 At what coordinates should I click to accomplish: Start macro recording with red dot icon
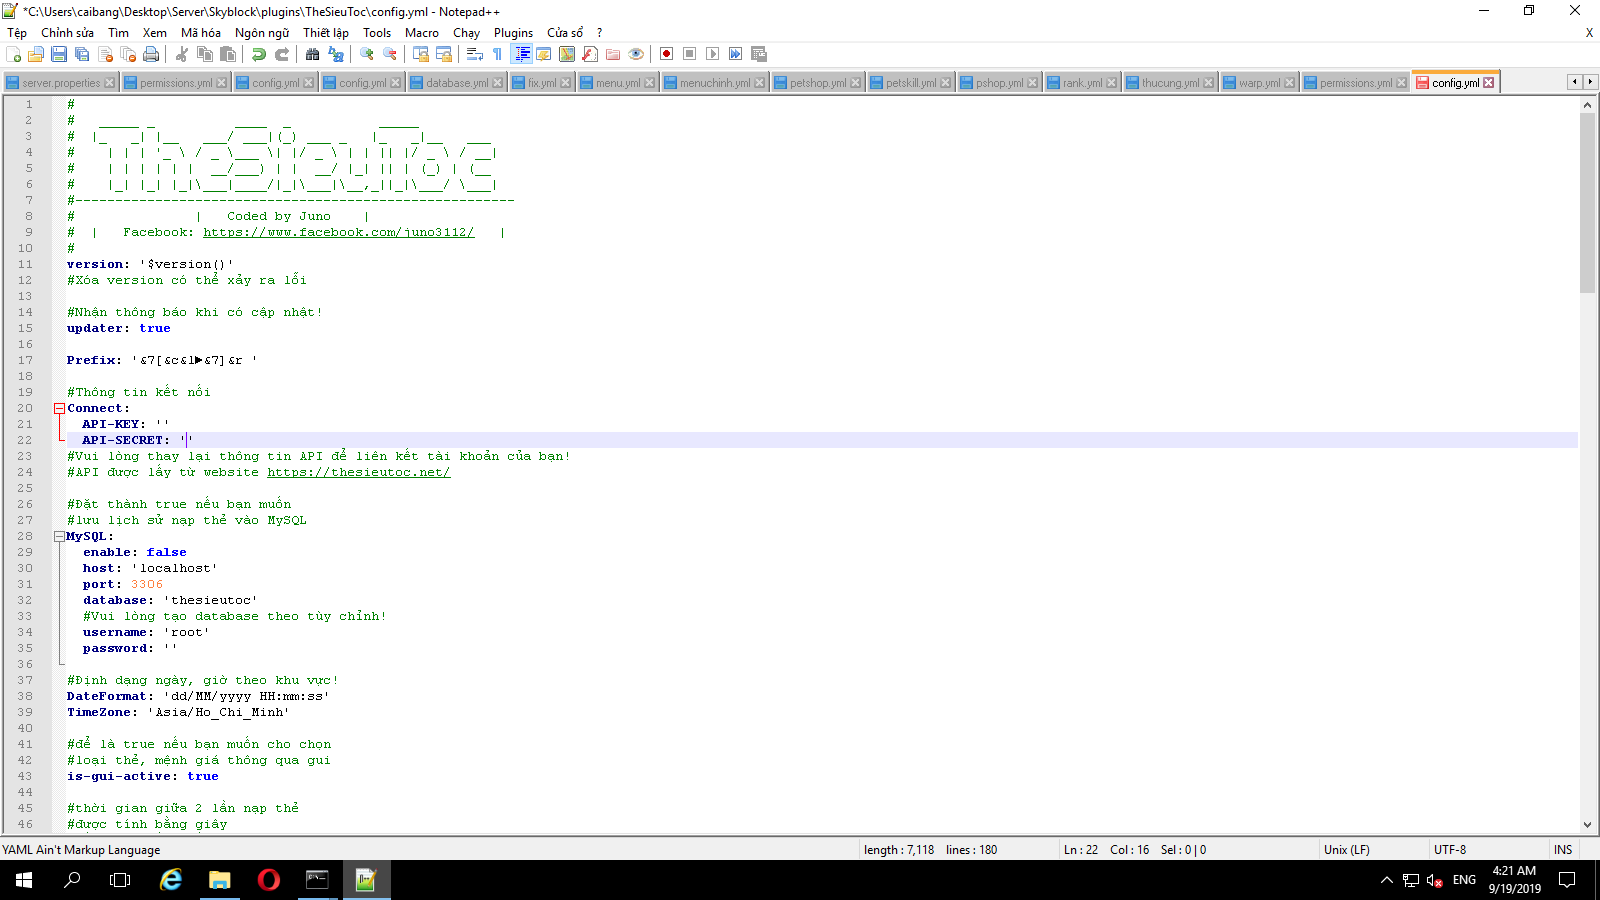pos(666,54)
